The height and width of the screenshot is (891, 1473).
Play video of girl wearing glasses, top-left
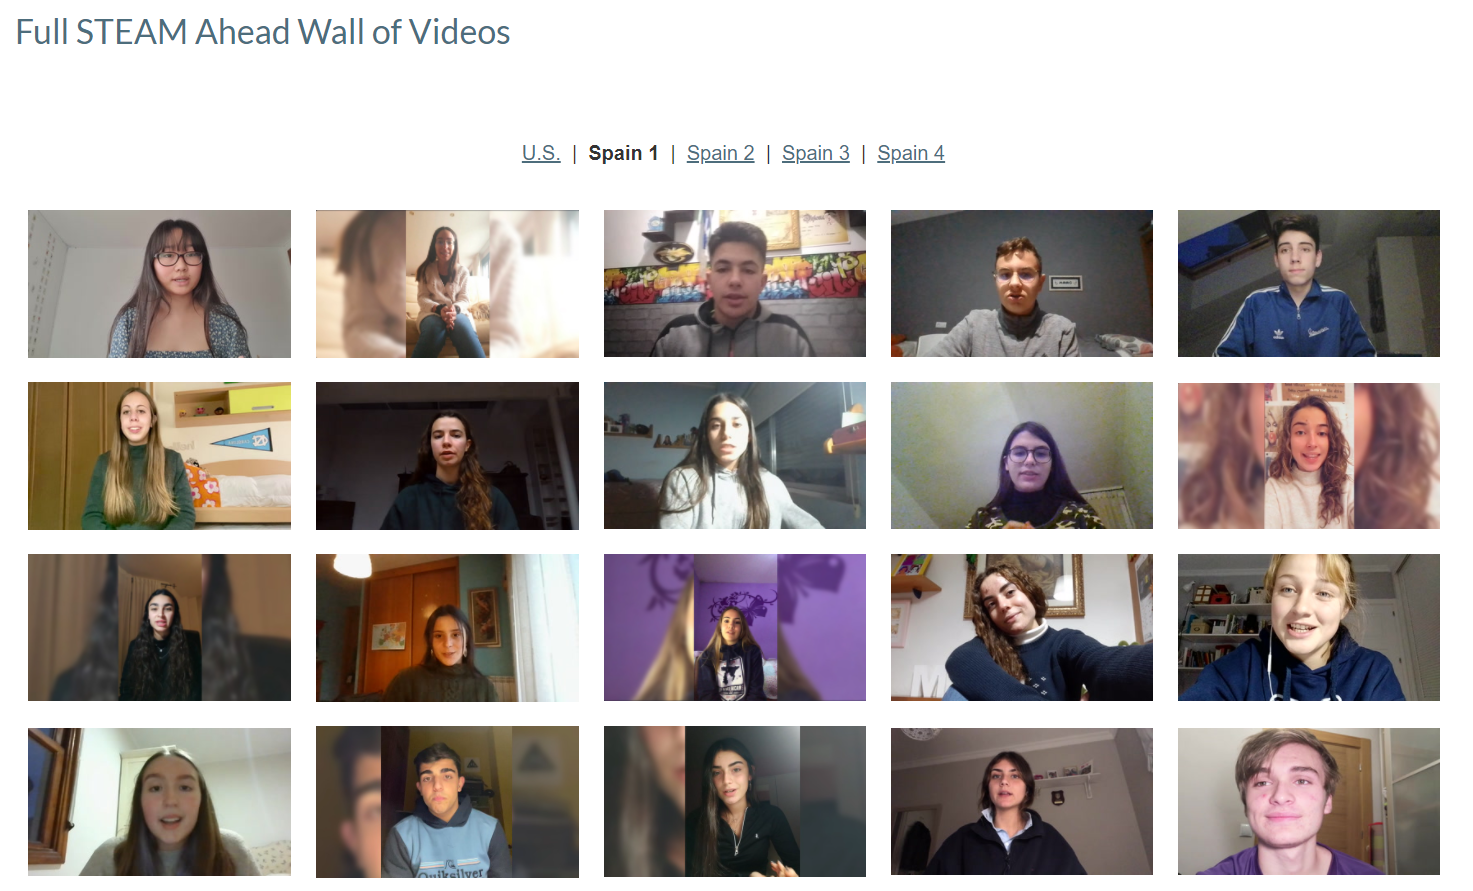(159, 284)
